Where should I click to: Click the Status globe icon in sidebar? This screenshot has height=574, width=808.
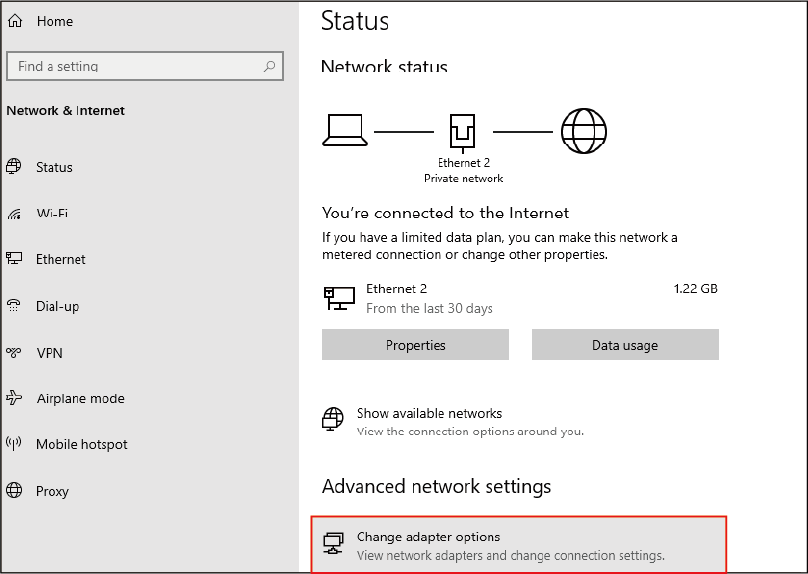click(x=15, y=167)
